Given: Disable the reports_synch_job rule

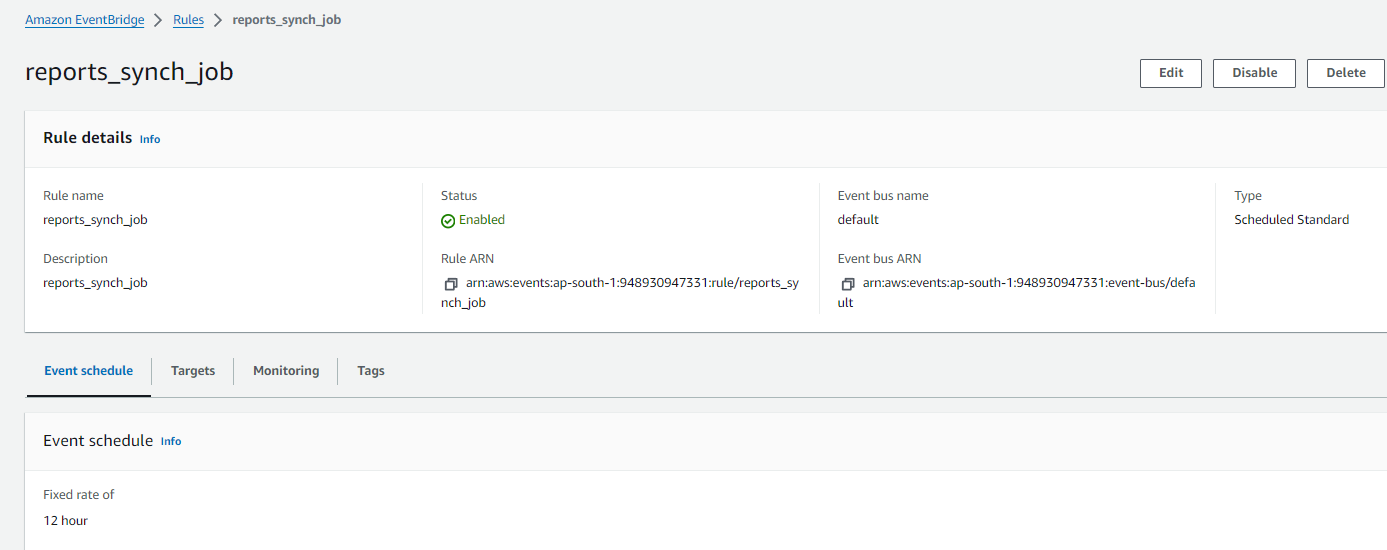Looking at the screenshot, I should [x=1255, y=73].
